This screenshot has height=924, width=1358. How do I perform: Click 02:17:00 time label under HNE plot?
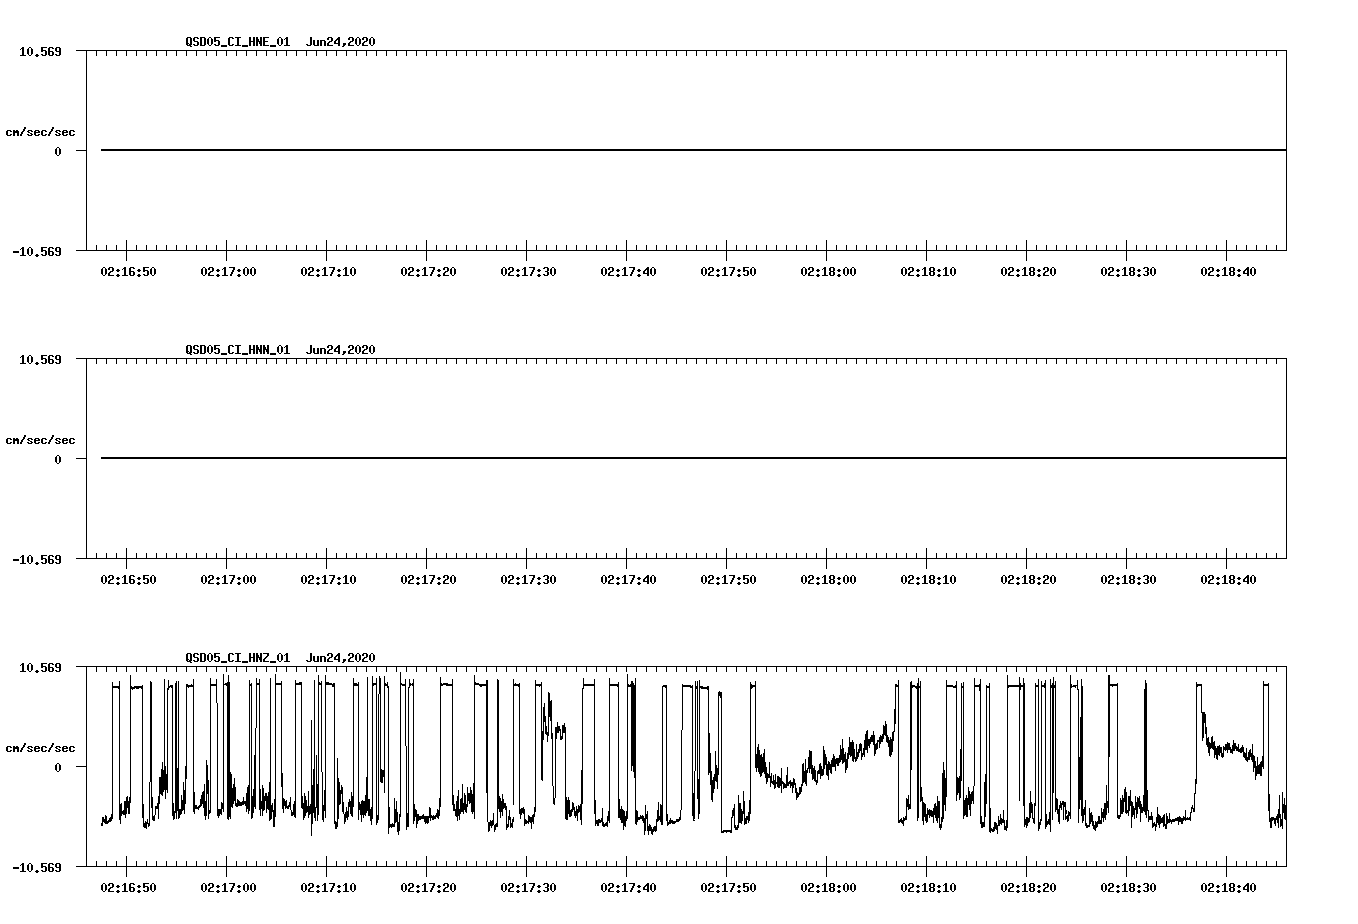[x=228, y=271]
